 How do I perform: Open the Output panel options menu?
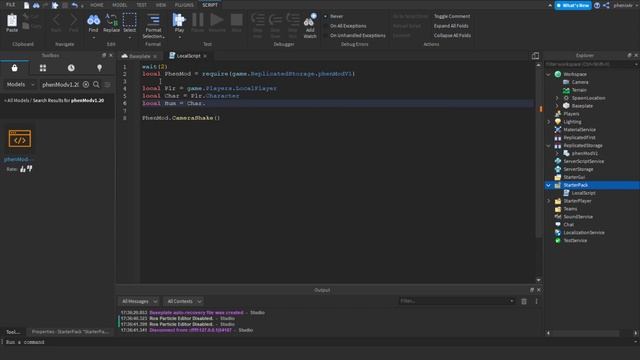coord(536,301)
